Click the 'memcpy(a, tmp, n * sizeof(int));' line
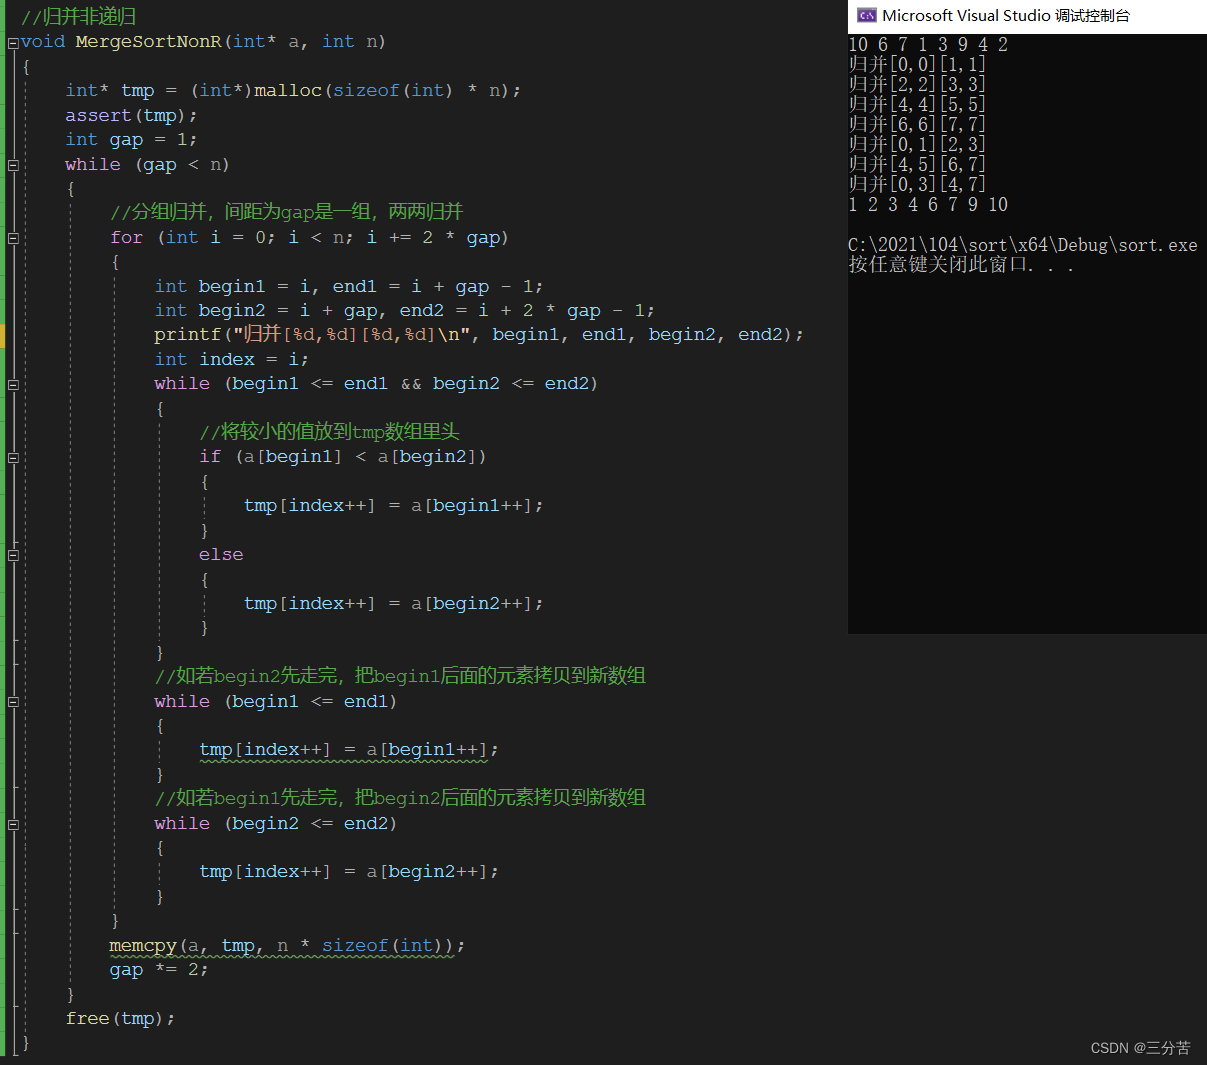Viewport: 1207px width, 1065px height. (x=287, y=945)
